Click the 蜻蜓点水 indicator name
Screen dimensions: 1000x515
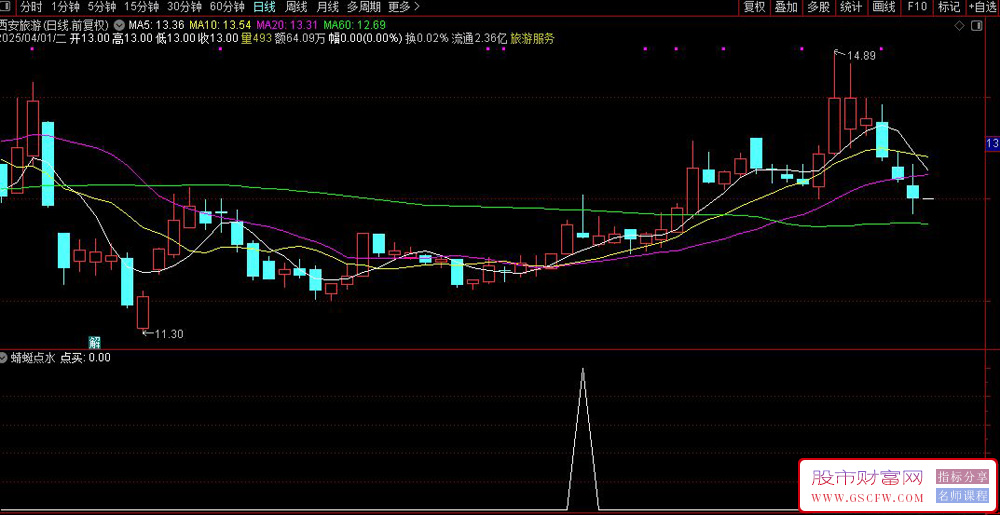33,358
